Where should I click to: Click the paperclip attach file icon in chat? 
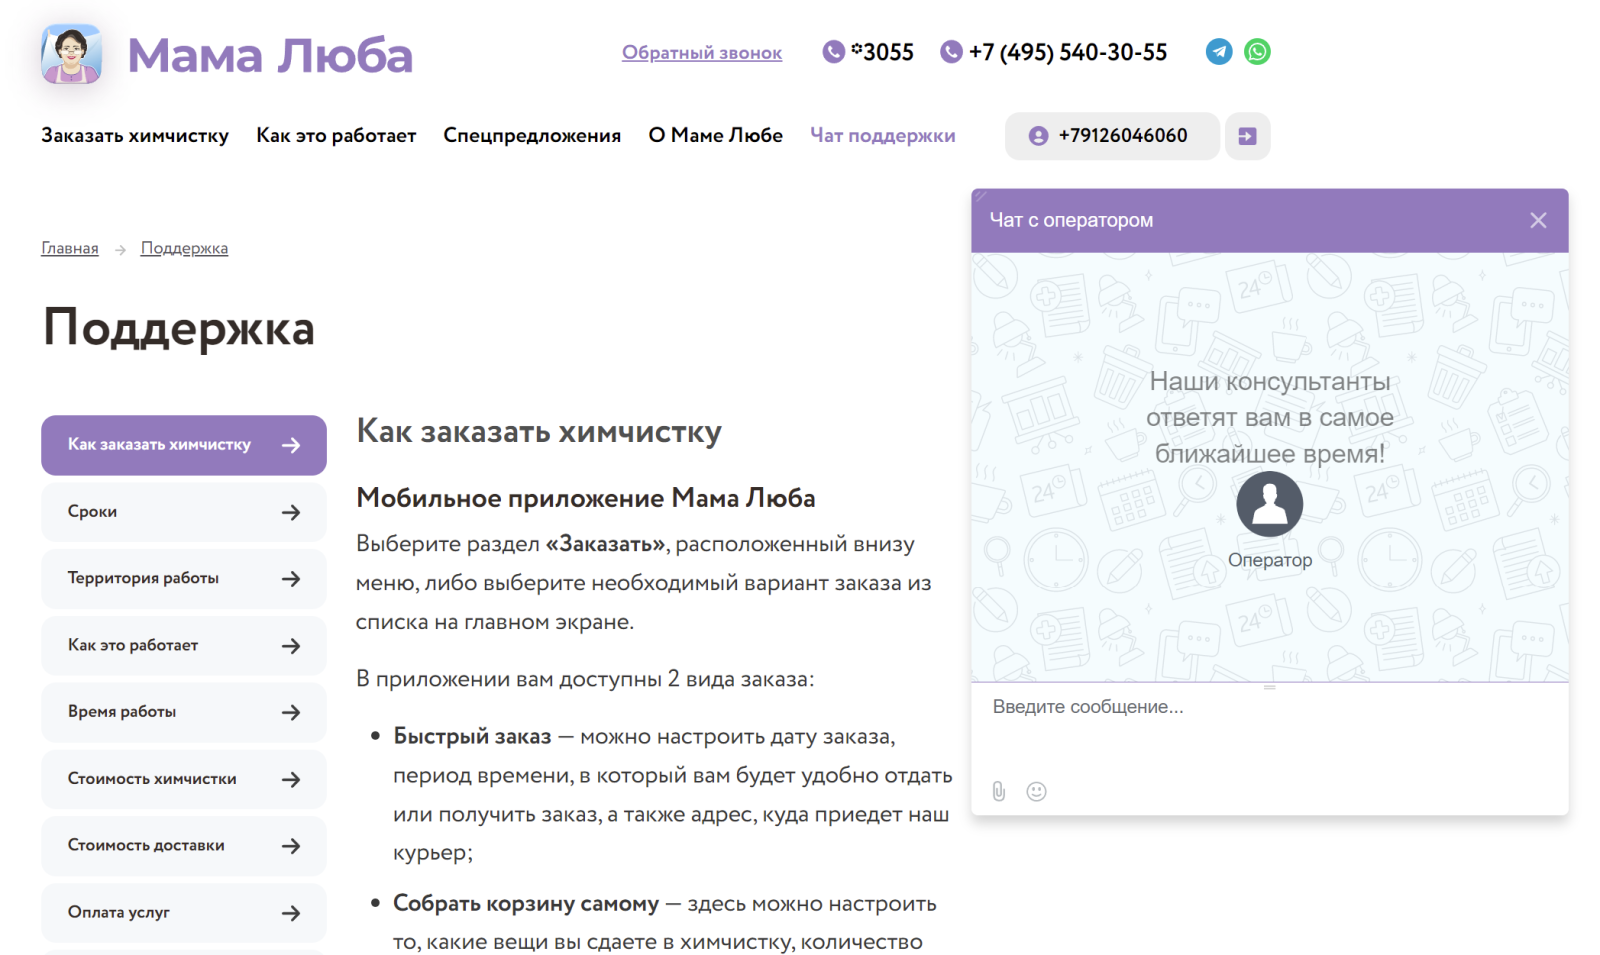(998, 791)
